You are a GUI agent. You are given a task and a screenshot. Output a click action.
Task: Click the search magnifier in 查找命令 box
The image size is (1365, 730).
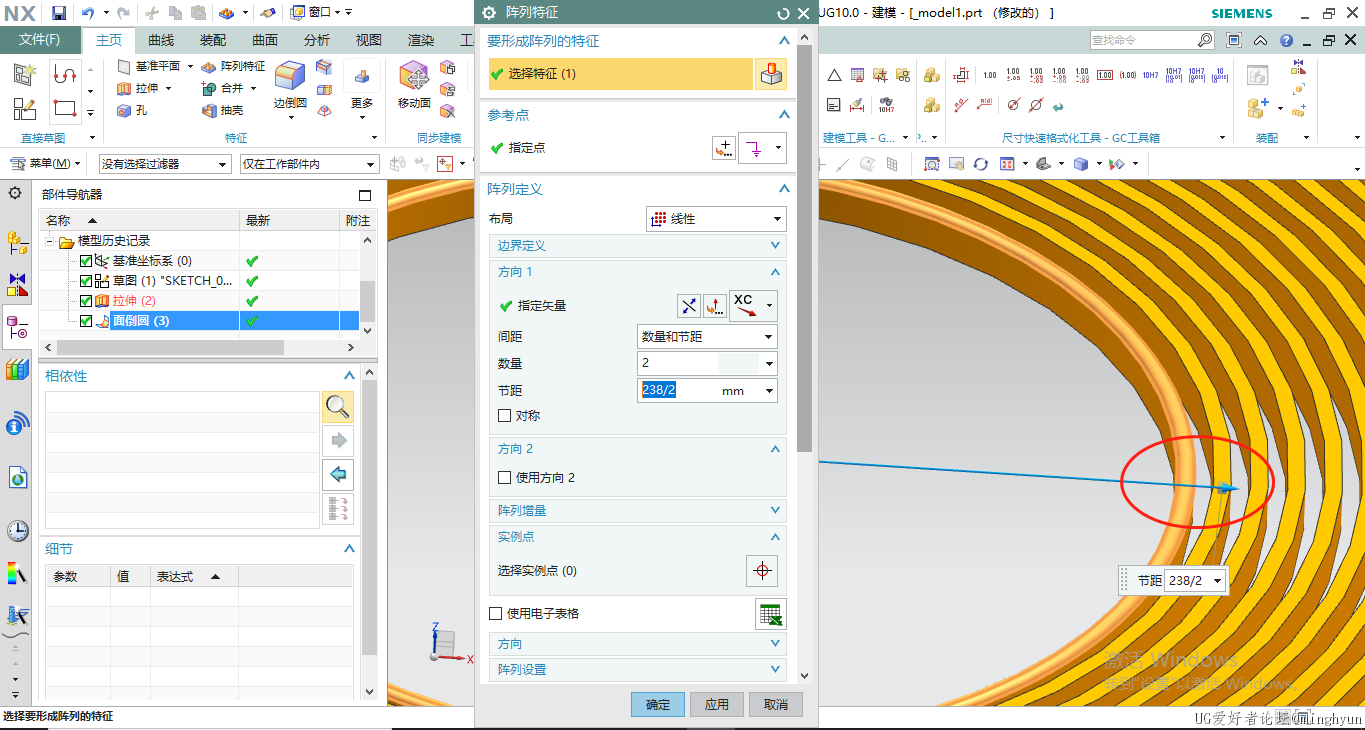(x=1204, y=40)
